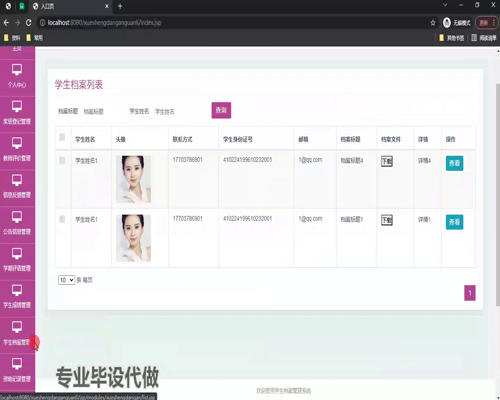Tick the checkbox for the 档案标题4 row

62,160
